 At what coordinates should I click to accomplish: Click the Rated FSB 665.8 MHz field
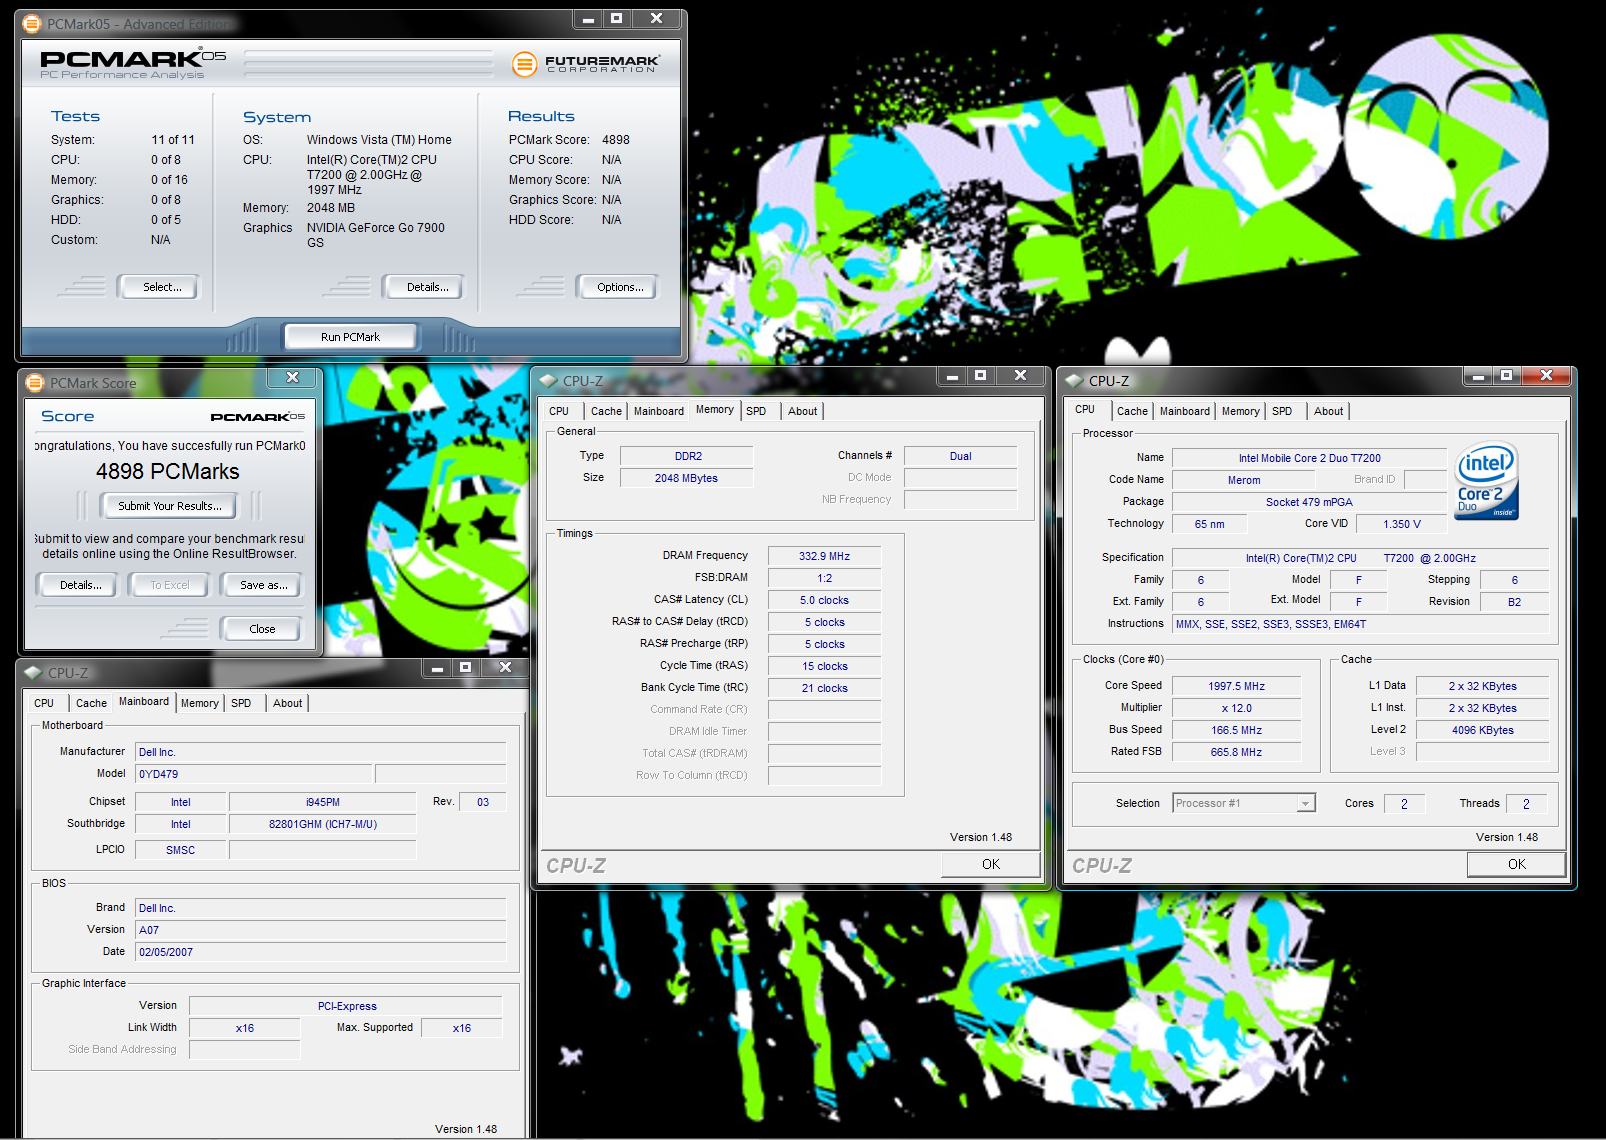tap(1237, 752)
